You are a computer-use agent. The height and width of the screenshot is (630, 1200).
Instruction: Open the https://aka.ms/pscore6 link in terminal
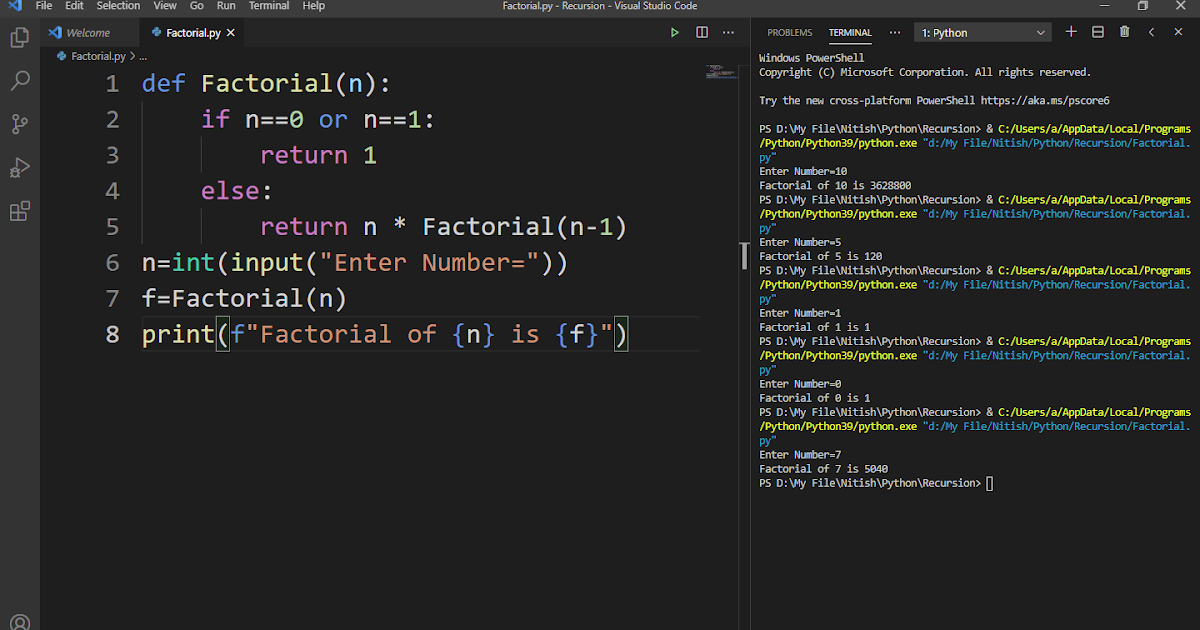tap(1045, 100)
